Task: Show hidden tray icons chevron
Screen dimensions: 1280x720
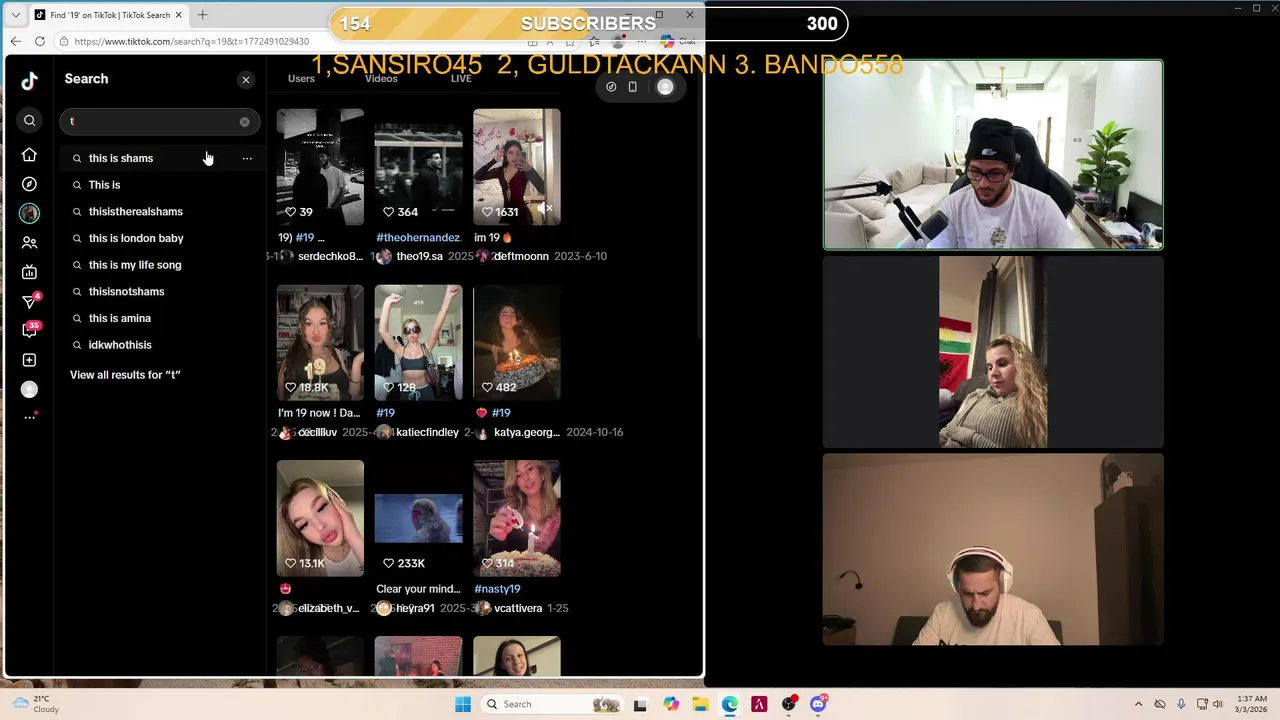Action: tap(1138, 704)
